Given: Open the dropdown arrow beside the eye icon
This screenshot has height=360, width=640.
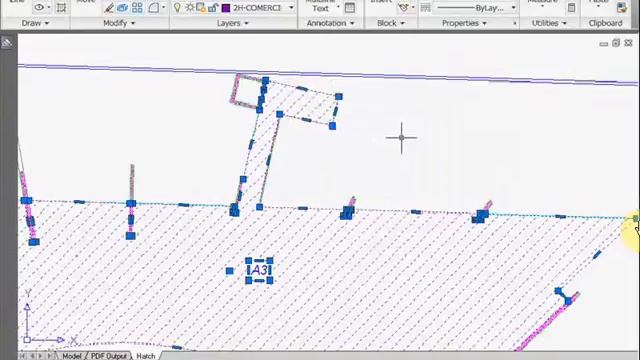Looking at the screenshot, I should coord(49,7).
